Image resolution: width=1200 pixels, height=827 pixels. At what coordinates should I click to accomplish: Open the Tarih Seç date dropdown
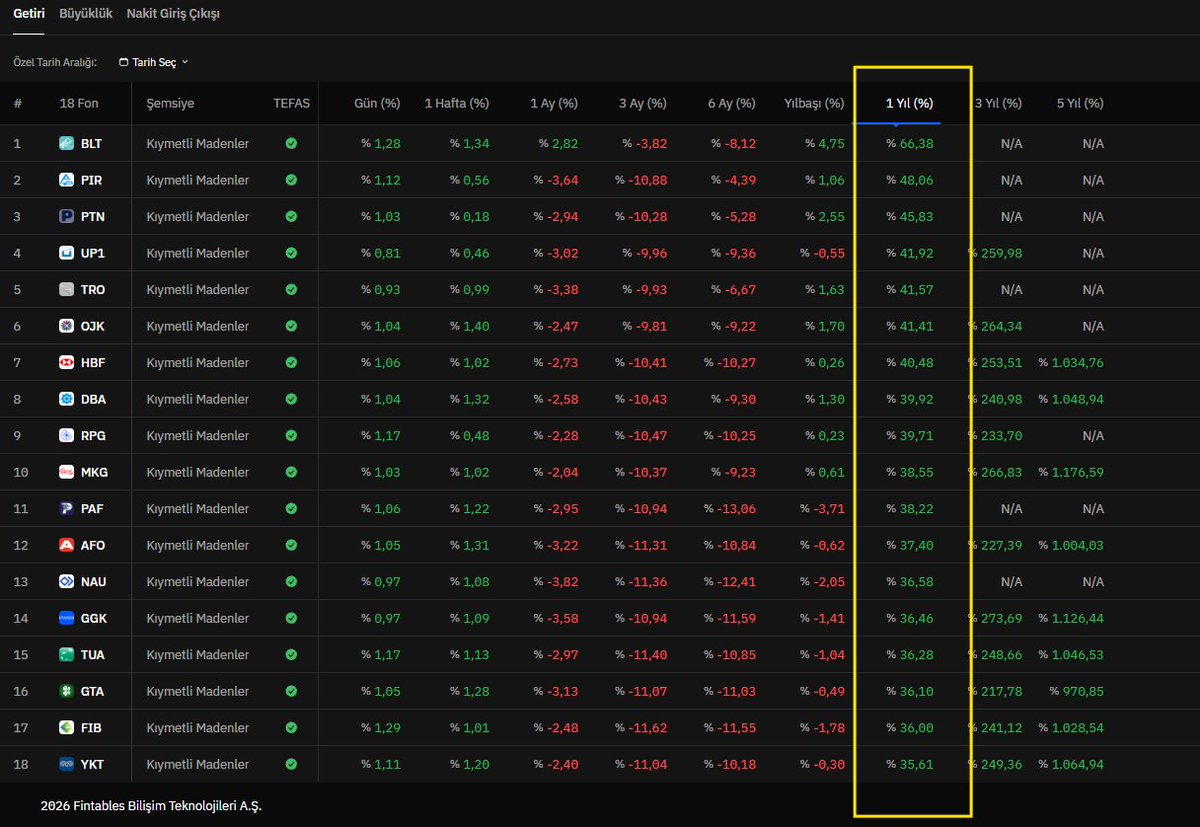(153, 62)
